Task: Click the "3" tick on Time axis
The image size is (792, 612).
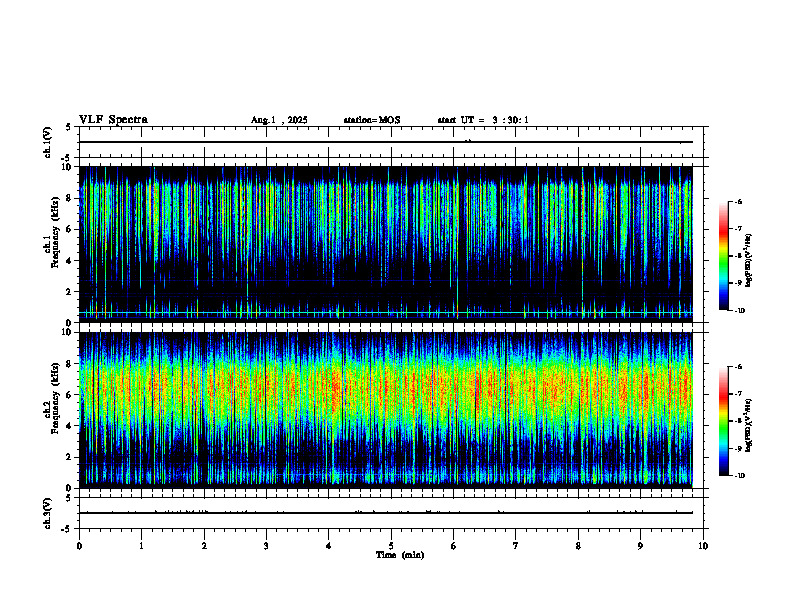Action: coord(266,546)
